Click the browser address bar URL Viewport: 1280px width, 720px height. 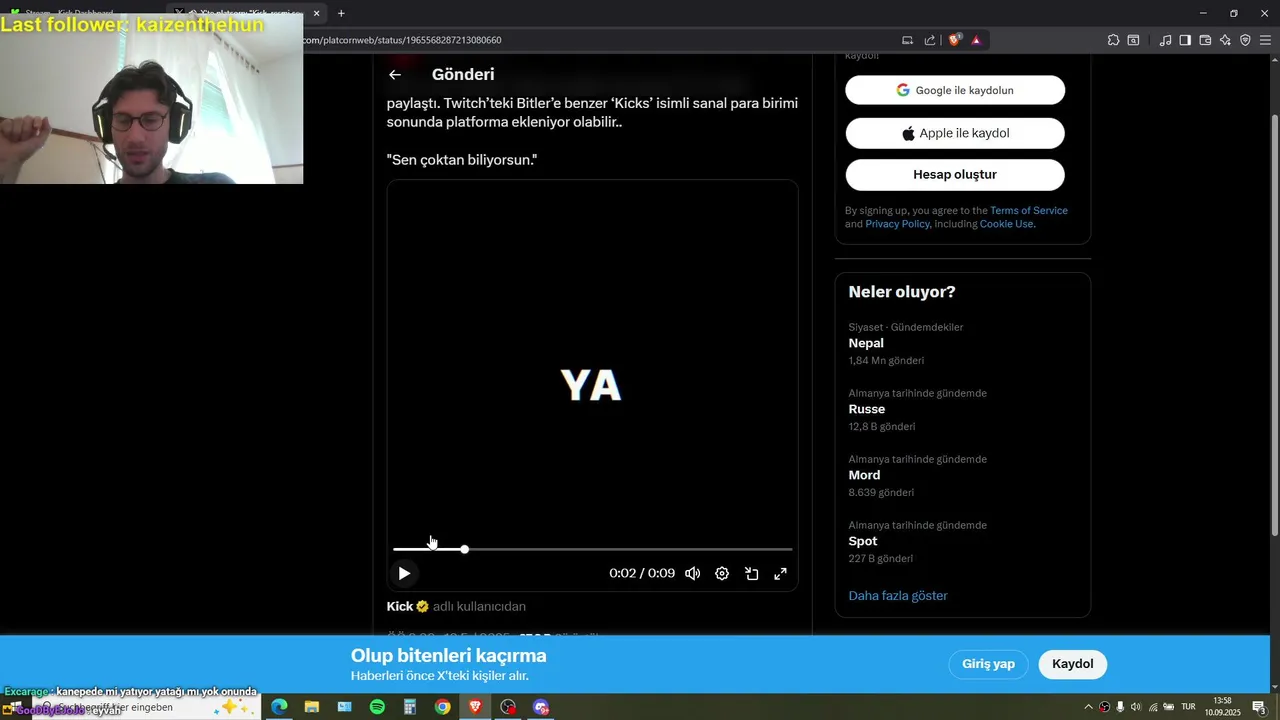pos(402,40)
